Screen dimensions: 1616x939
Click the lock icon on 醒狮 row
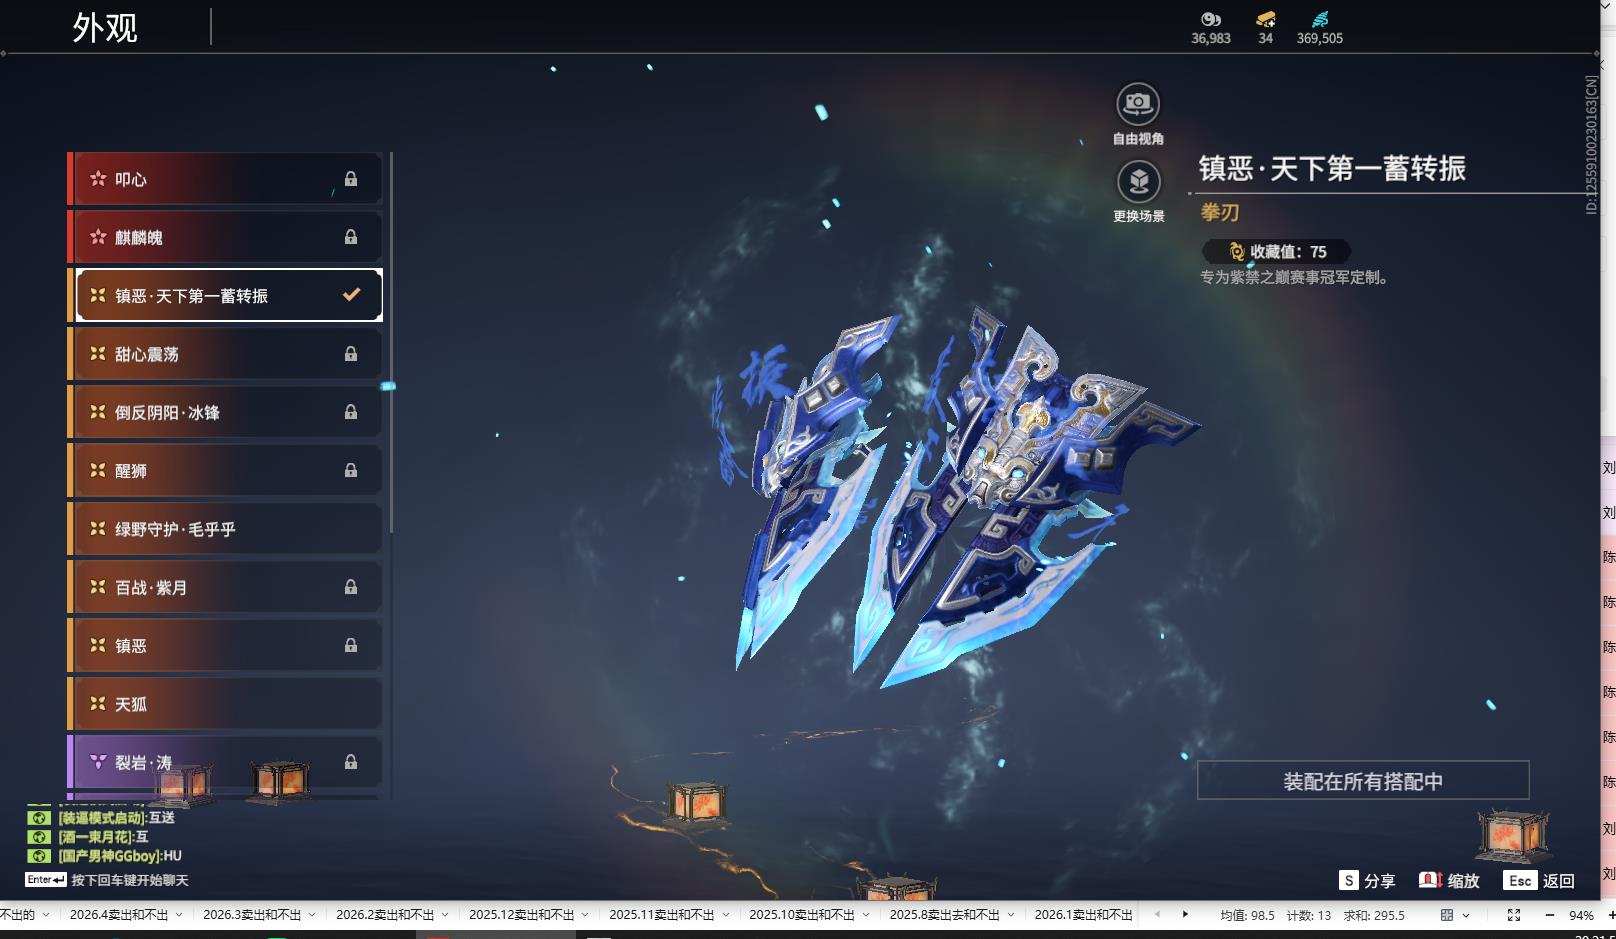(x=351, y=470)
